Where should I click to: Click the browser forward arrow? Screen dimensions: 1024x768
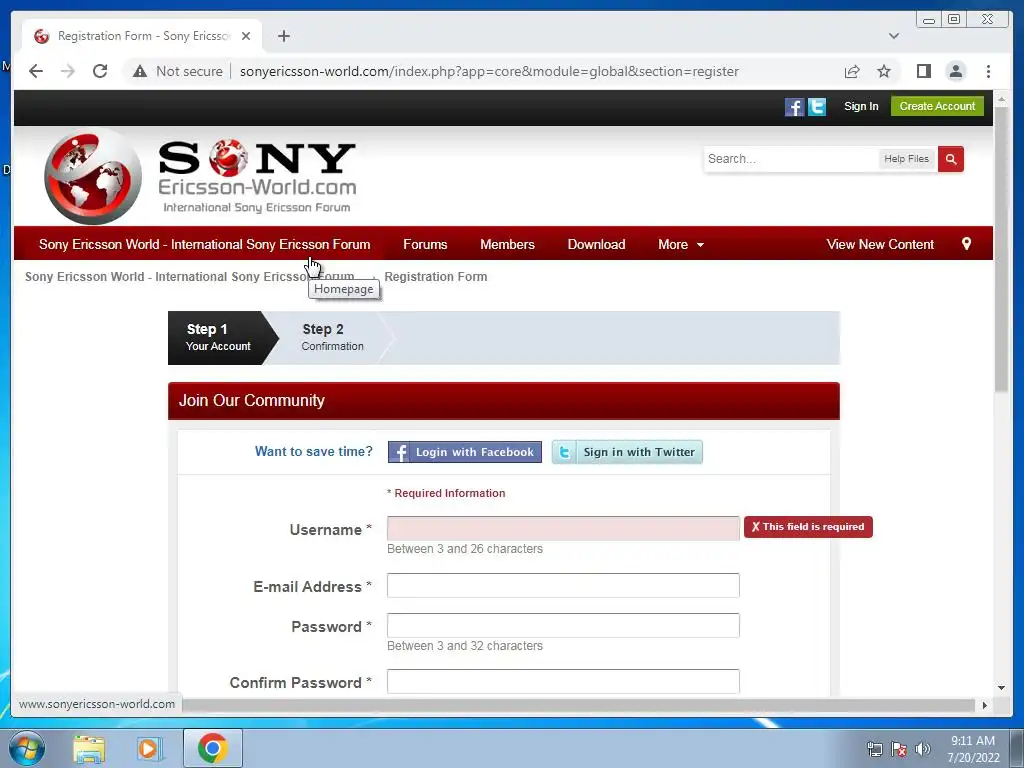(68, 71)
